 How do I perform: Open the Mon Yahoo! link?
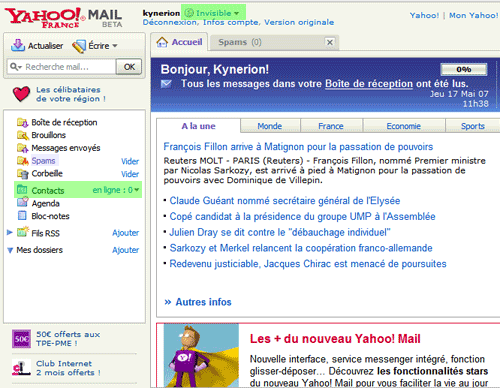[473, 15]
